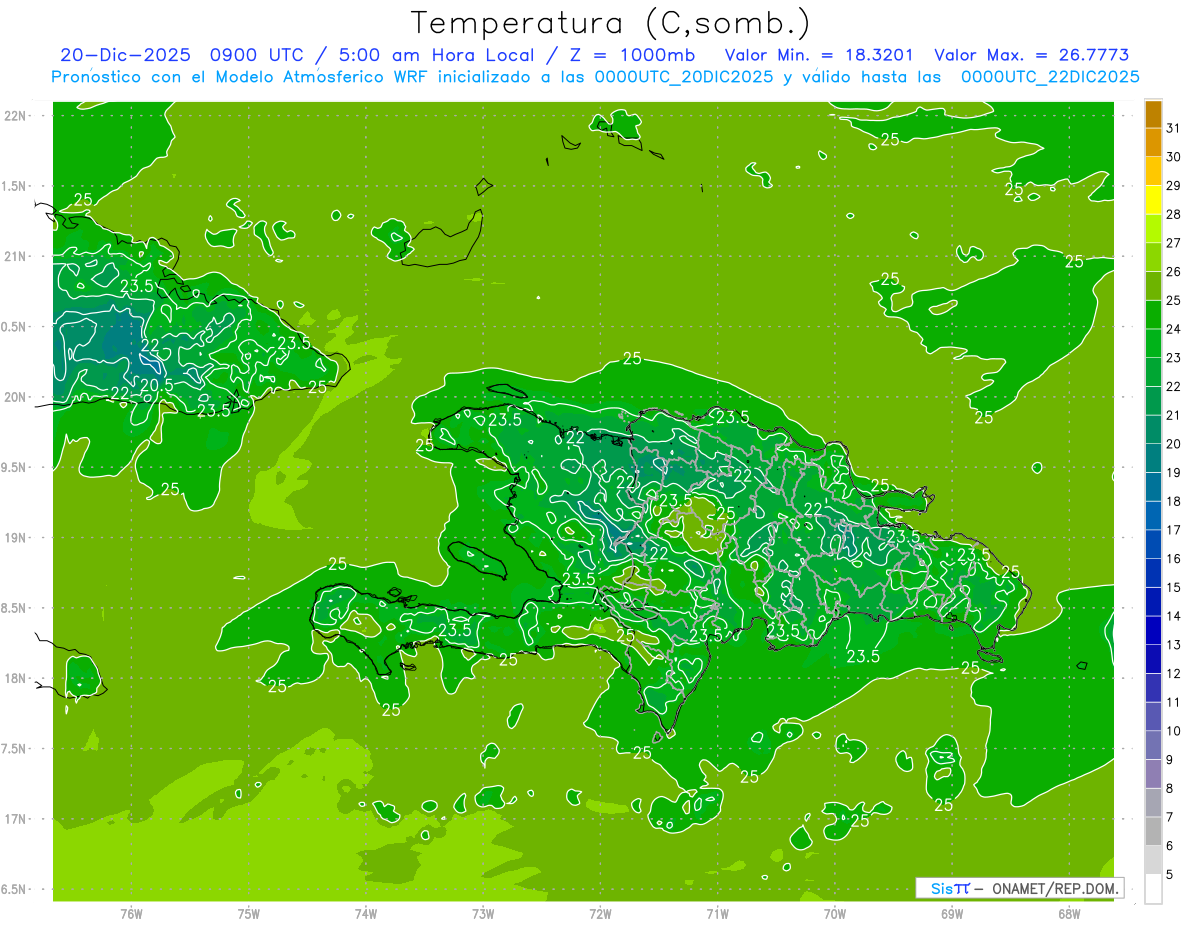Click the "74W" longitude axis label
Image resolution: width=1200 pixels, height=927 pixels.
(x=366, y=914)
